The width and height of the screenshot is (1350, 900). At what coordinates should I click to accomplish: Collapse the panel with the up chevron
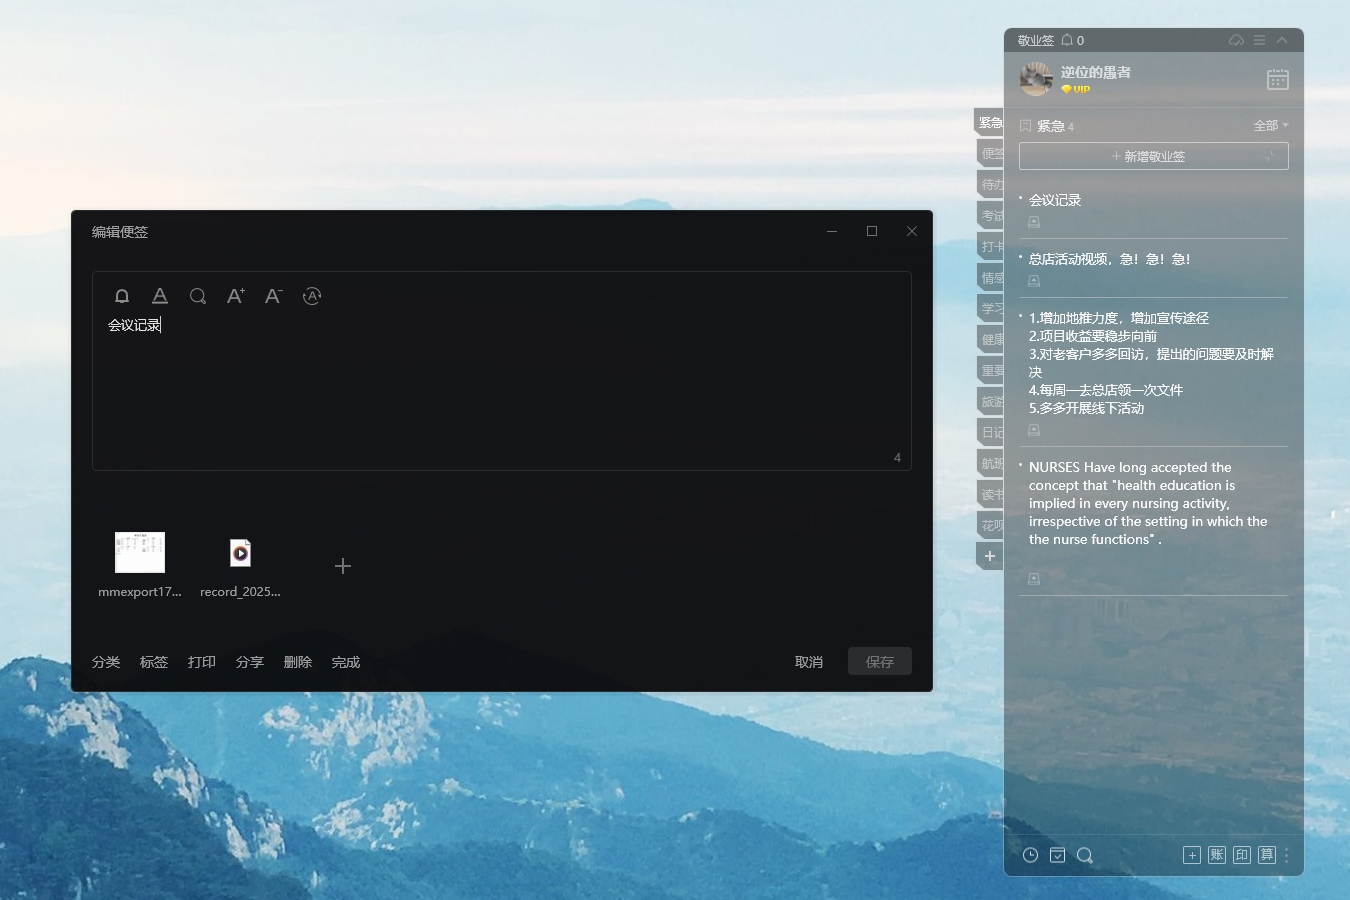click(1282, 40)
